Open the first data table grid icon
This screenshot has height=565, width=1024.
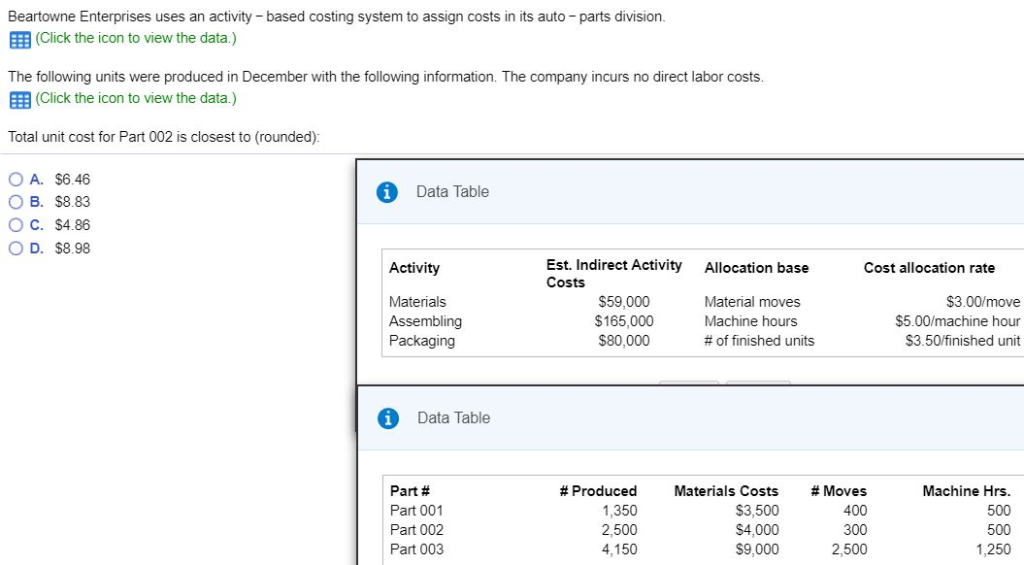pyautogui.click(x=20, y=40)
